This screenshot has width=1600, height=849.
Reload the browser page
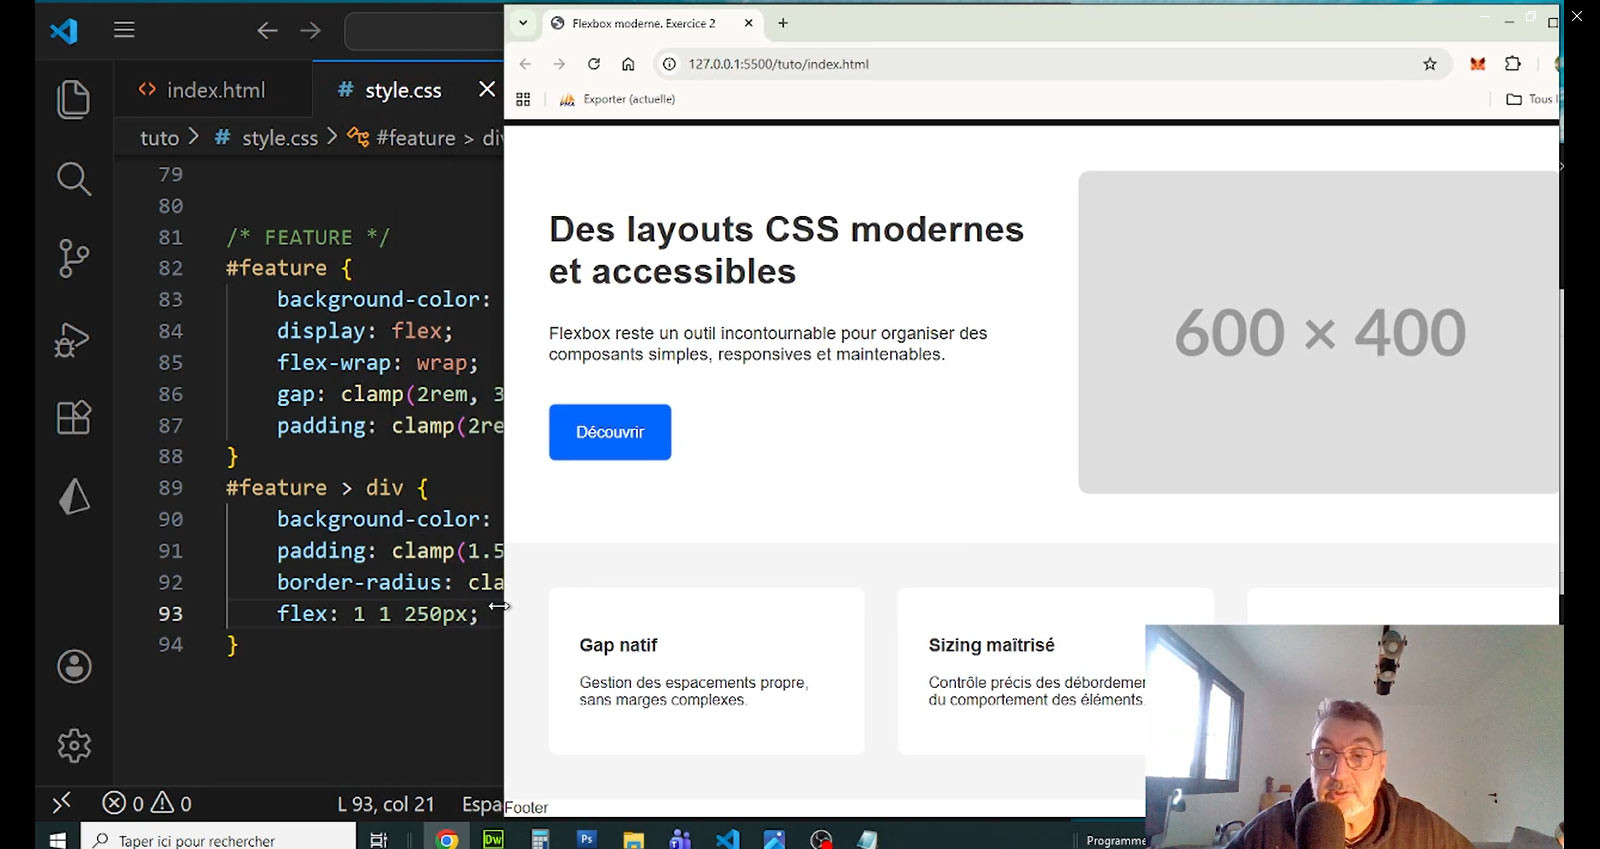coord(594,64)
